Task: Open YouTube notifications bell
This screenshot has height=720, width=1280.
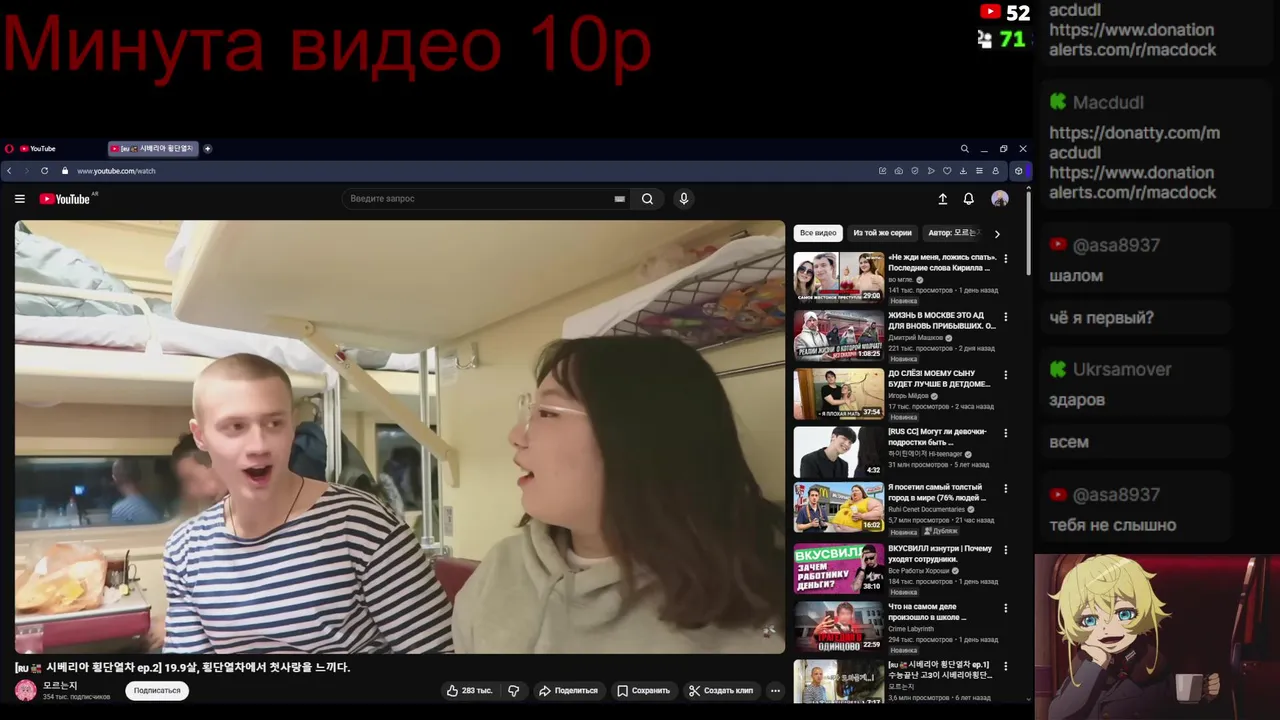Action: pos(968,199)
